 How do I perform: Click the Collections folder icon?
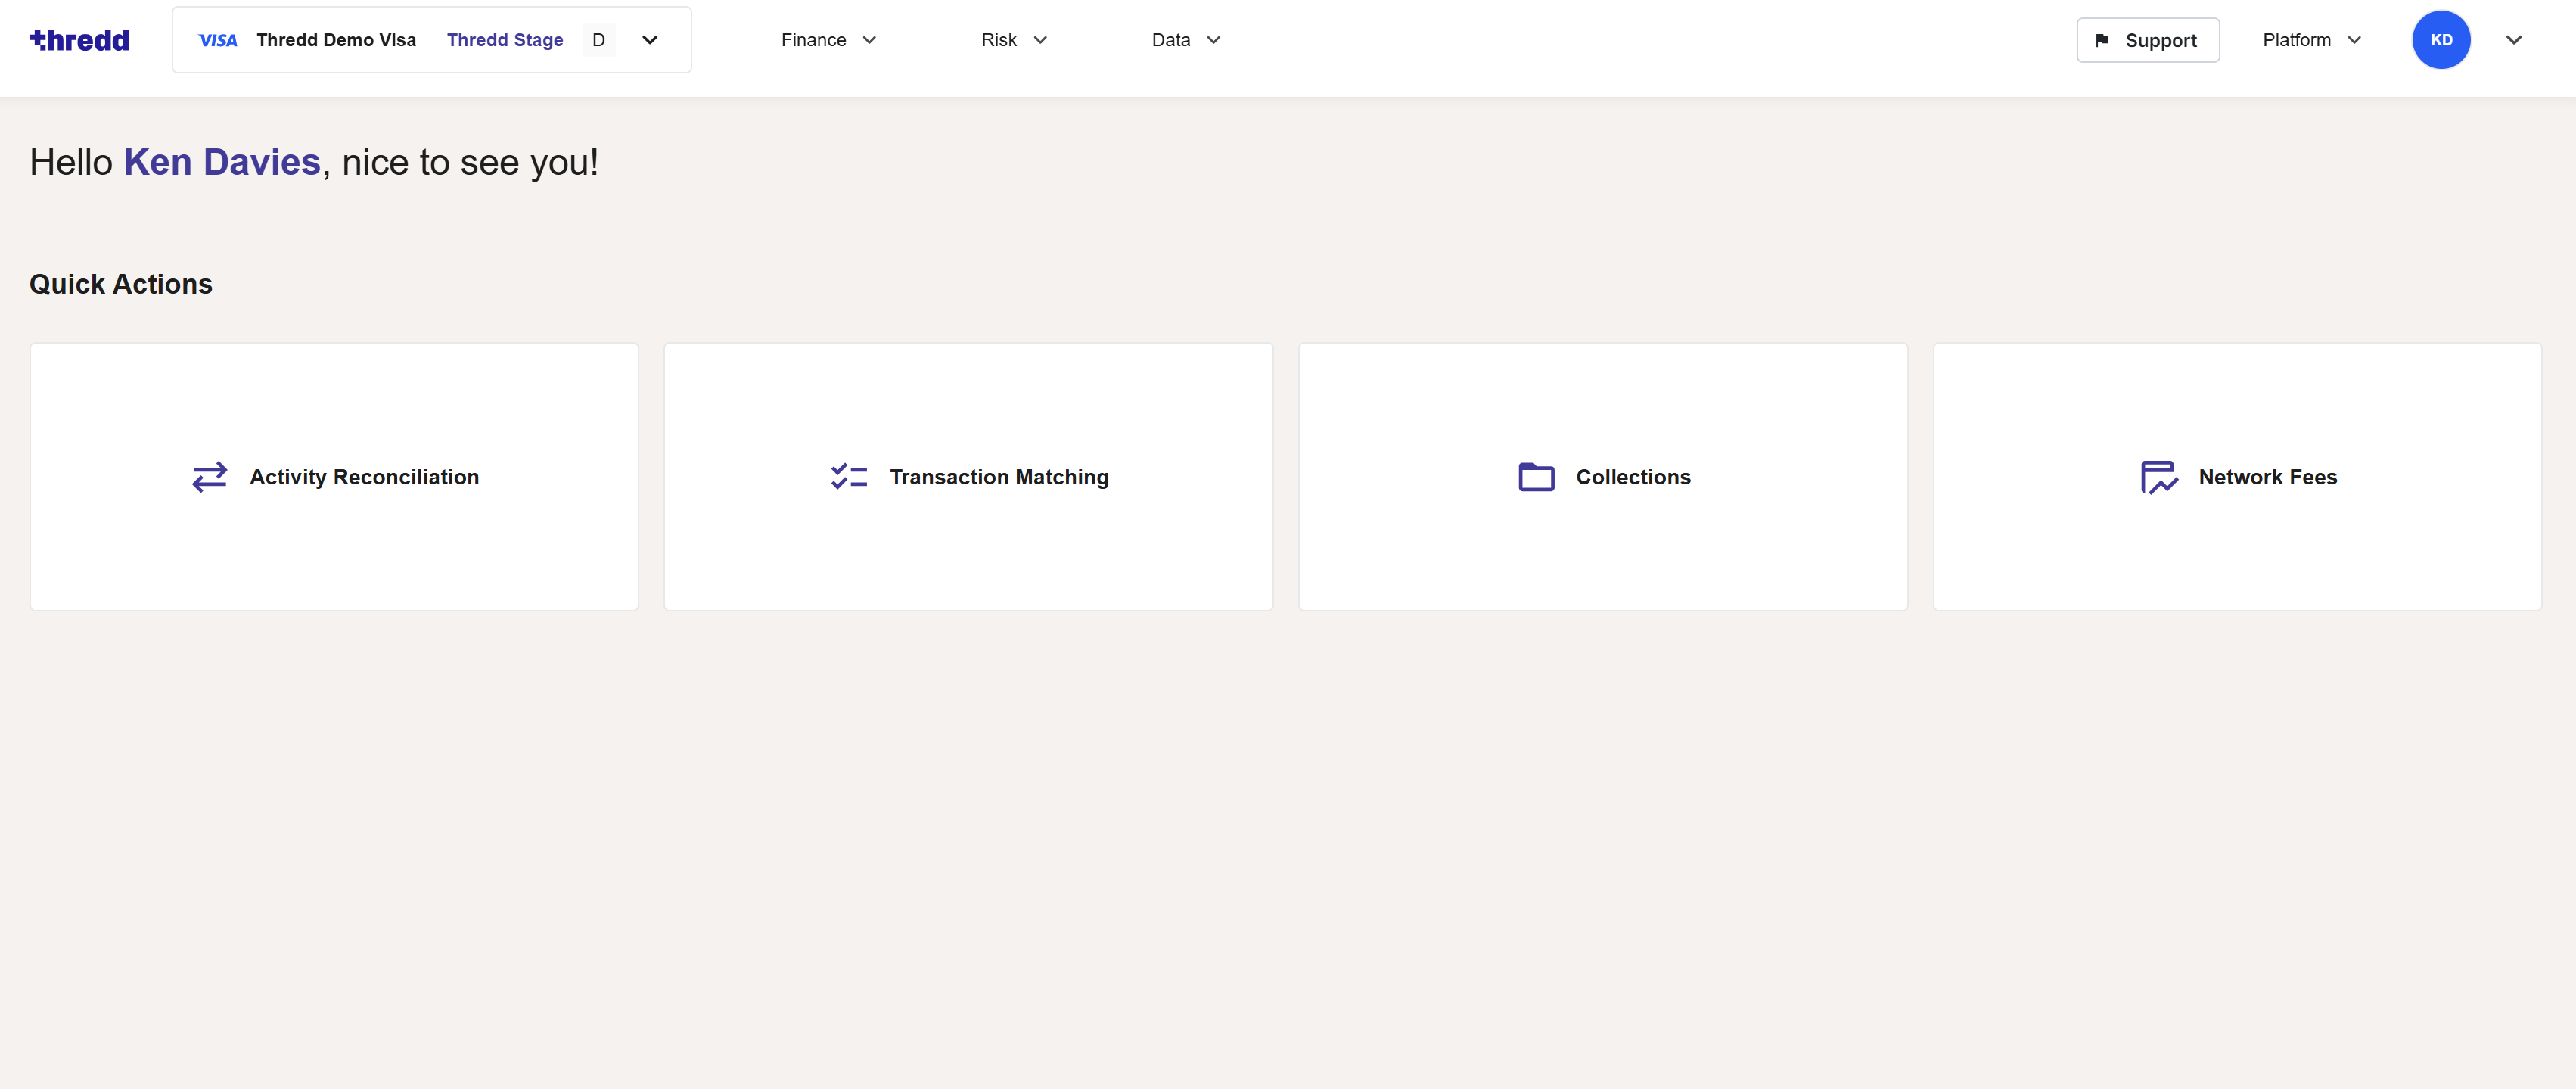(1536, 477)
